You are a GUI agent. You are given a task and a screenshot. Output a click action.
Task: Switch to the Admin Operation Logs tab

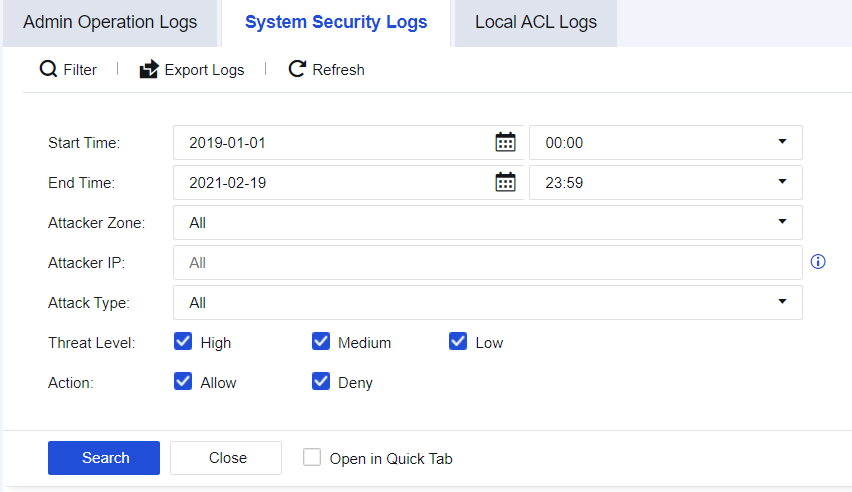coord(110,22)
